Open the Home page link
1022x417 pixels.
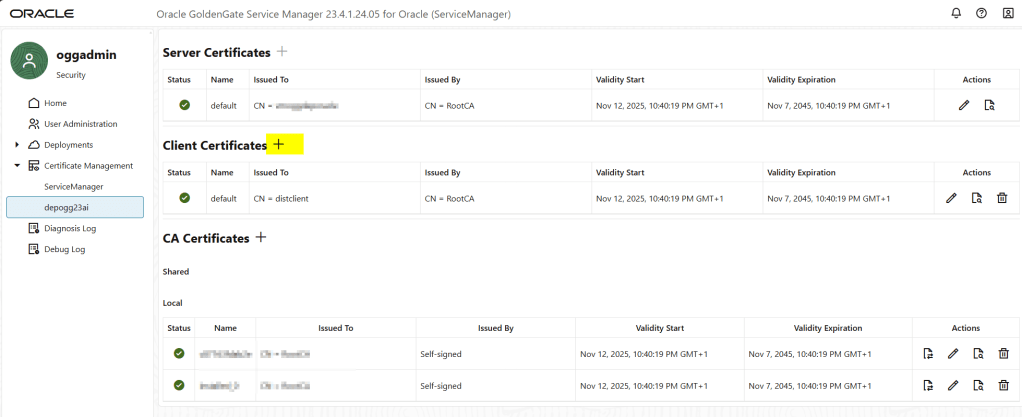tap(55, 103)
